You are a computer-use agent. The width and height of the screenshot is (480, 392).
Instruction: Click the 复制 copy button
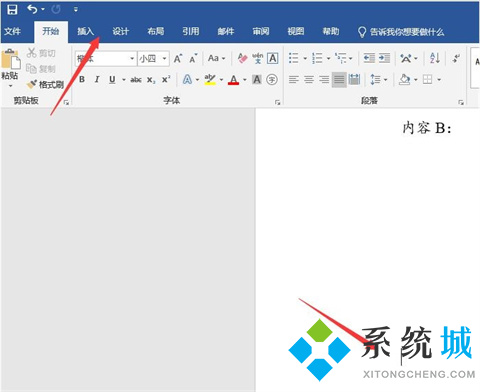click(x=41, y=69)
